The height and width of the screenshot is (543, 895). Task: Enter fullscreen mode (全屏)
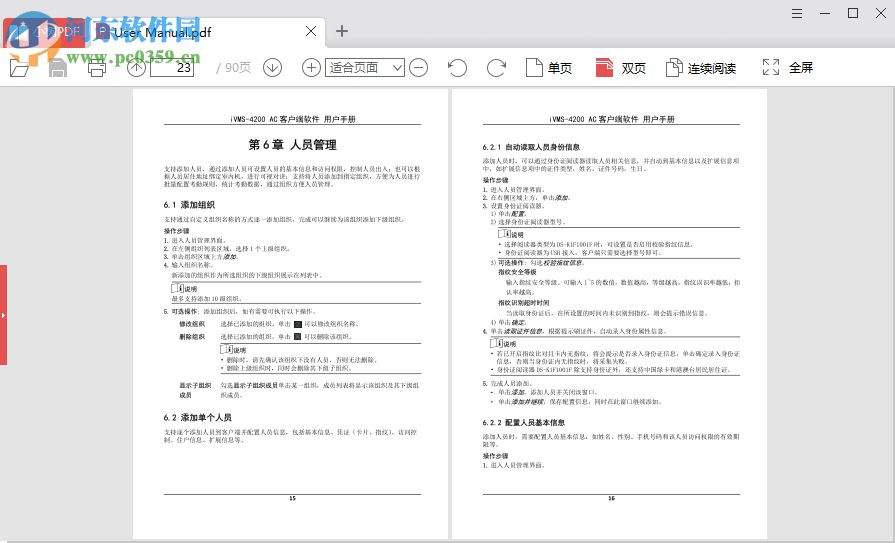coord(787,67)
